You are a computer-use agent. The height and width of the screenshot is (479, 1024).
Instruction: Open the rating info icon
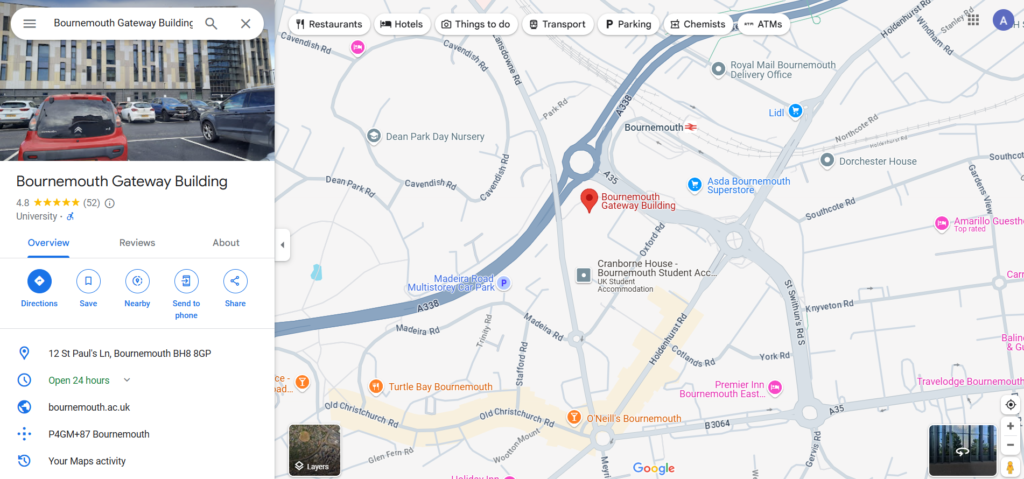(x=110, y=203)
